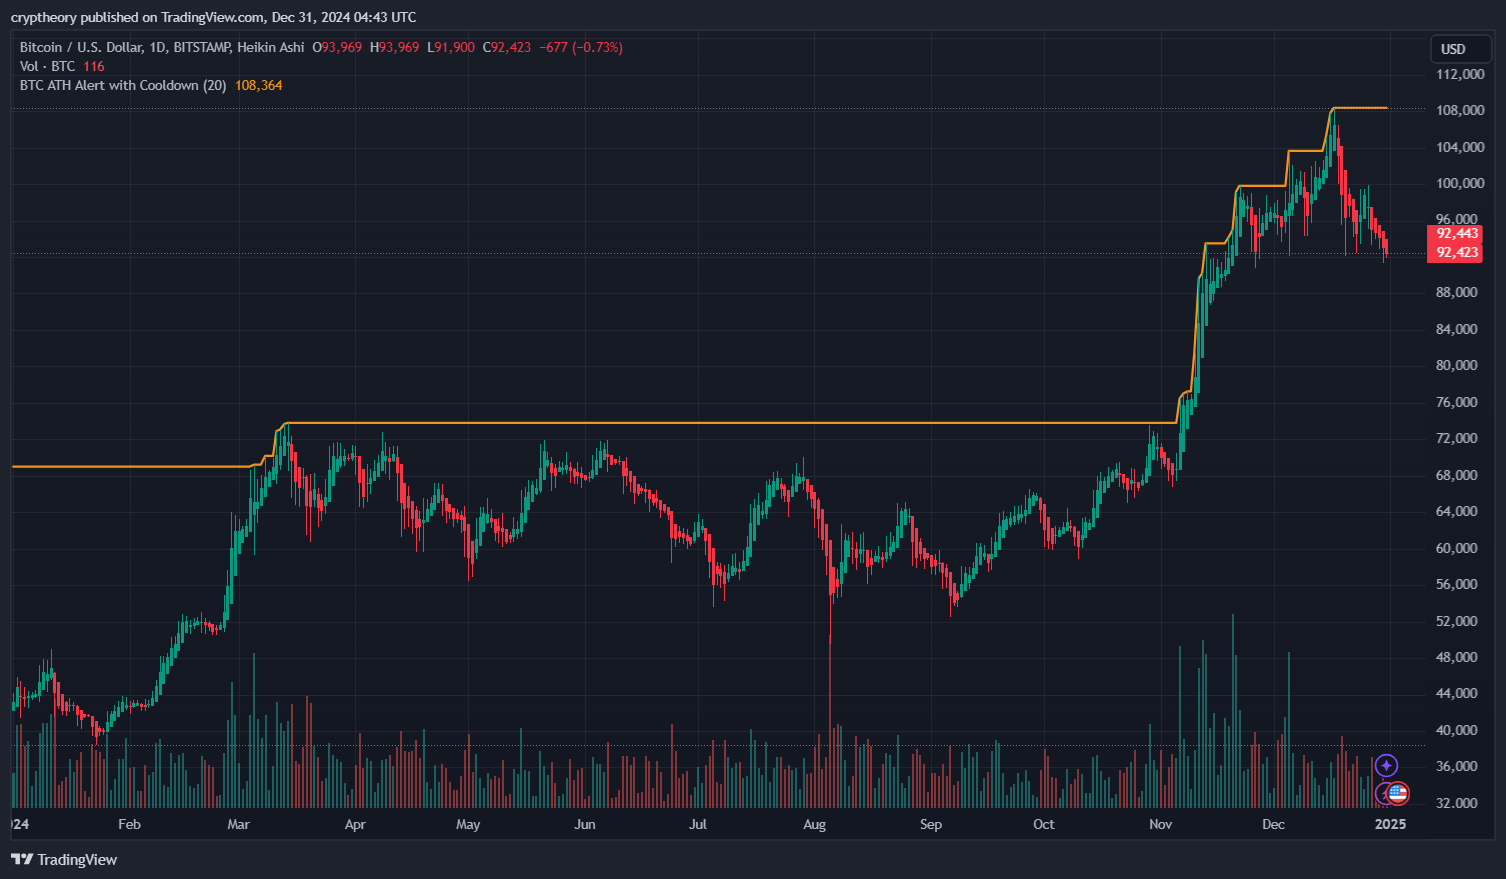Click the Feb label on time axis
The width and height of the screenshot is (1506, 879).
(x=129, y=824)
